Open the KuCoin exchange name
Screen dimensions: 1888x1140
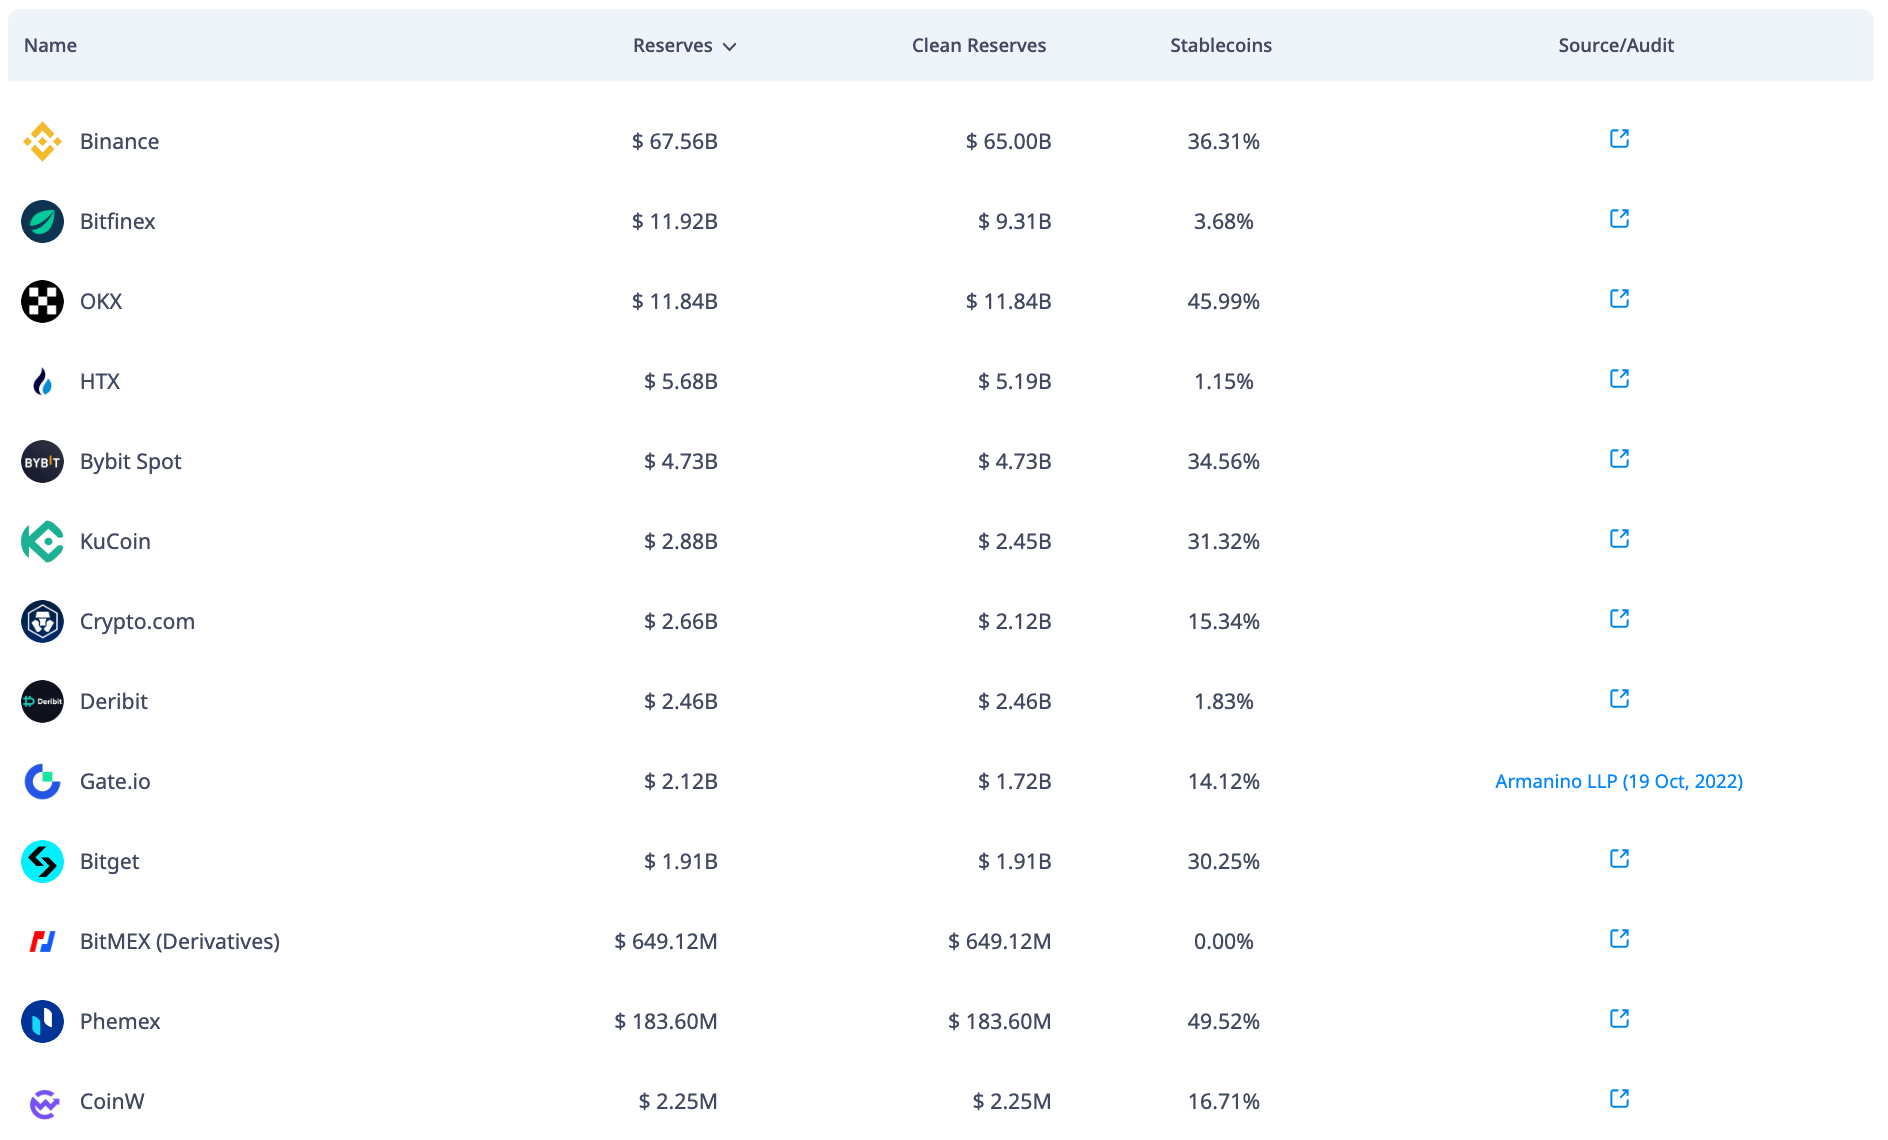(115, 541)
